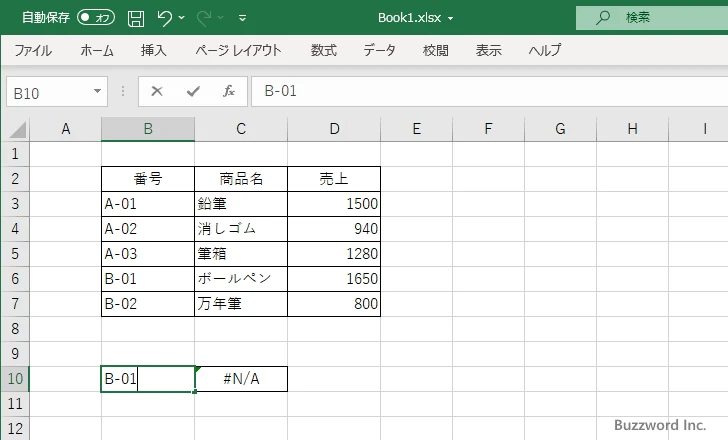Screen dimensions: 728x440
Task: Select row 1 header
Action: (x=15, y=154)
